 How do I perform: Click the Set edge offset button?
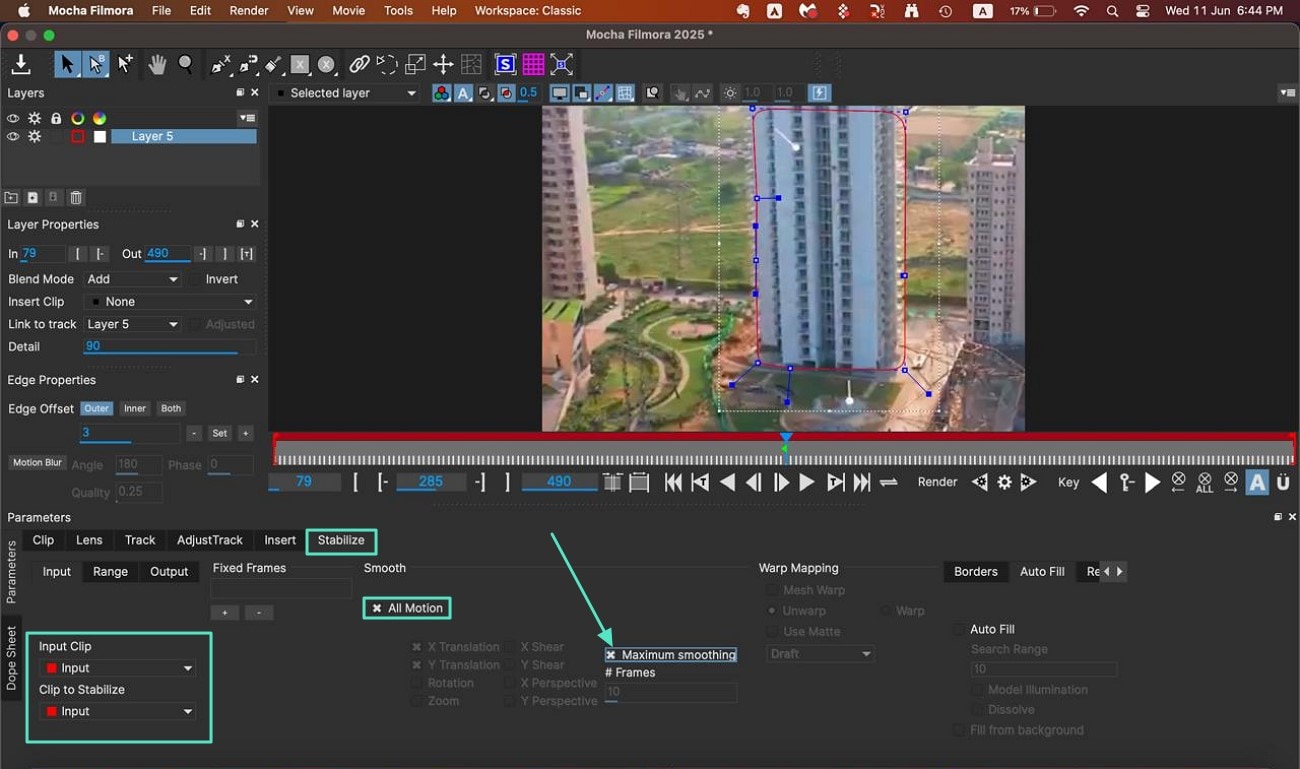point(220,433)
